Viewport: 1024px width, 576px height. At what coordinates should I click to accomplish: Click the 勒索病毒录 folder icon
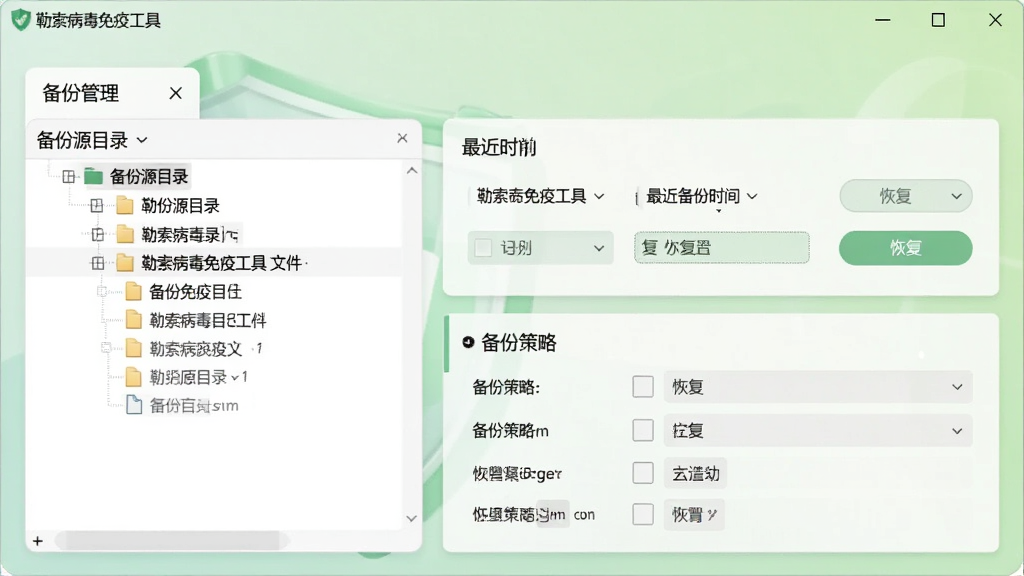[x=125, y=234]
